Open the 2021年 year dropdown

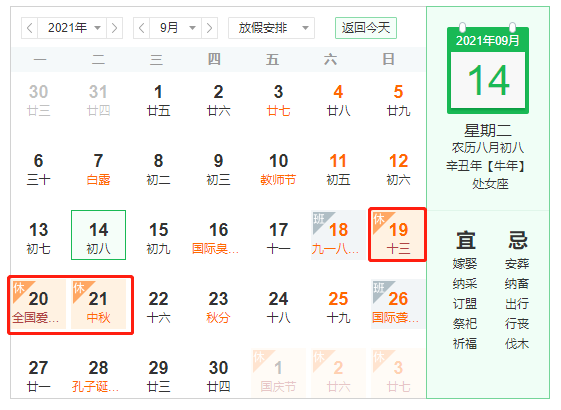pyautogui.click(x=72, y=28)
